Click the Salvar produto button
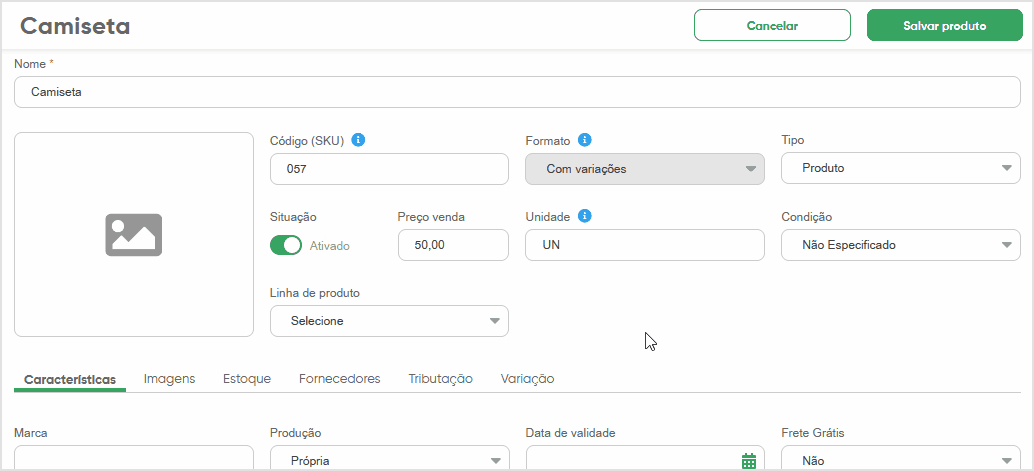 [x=944, y=26]
